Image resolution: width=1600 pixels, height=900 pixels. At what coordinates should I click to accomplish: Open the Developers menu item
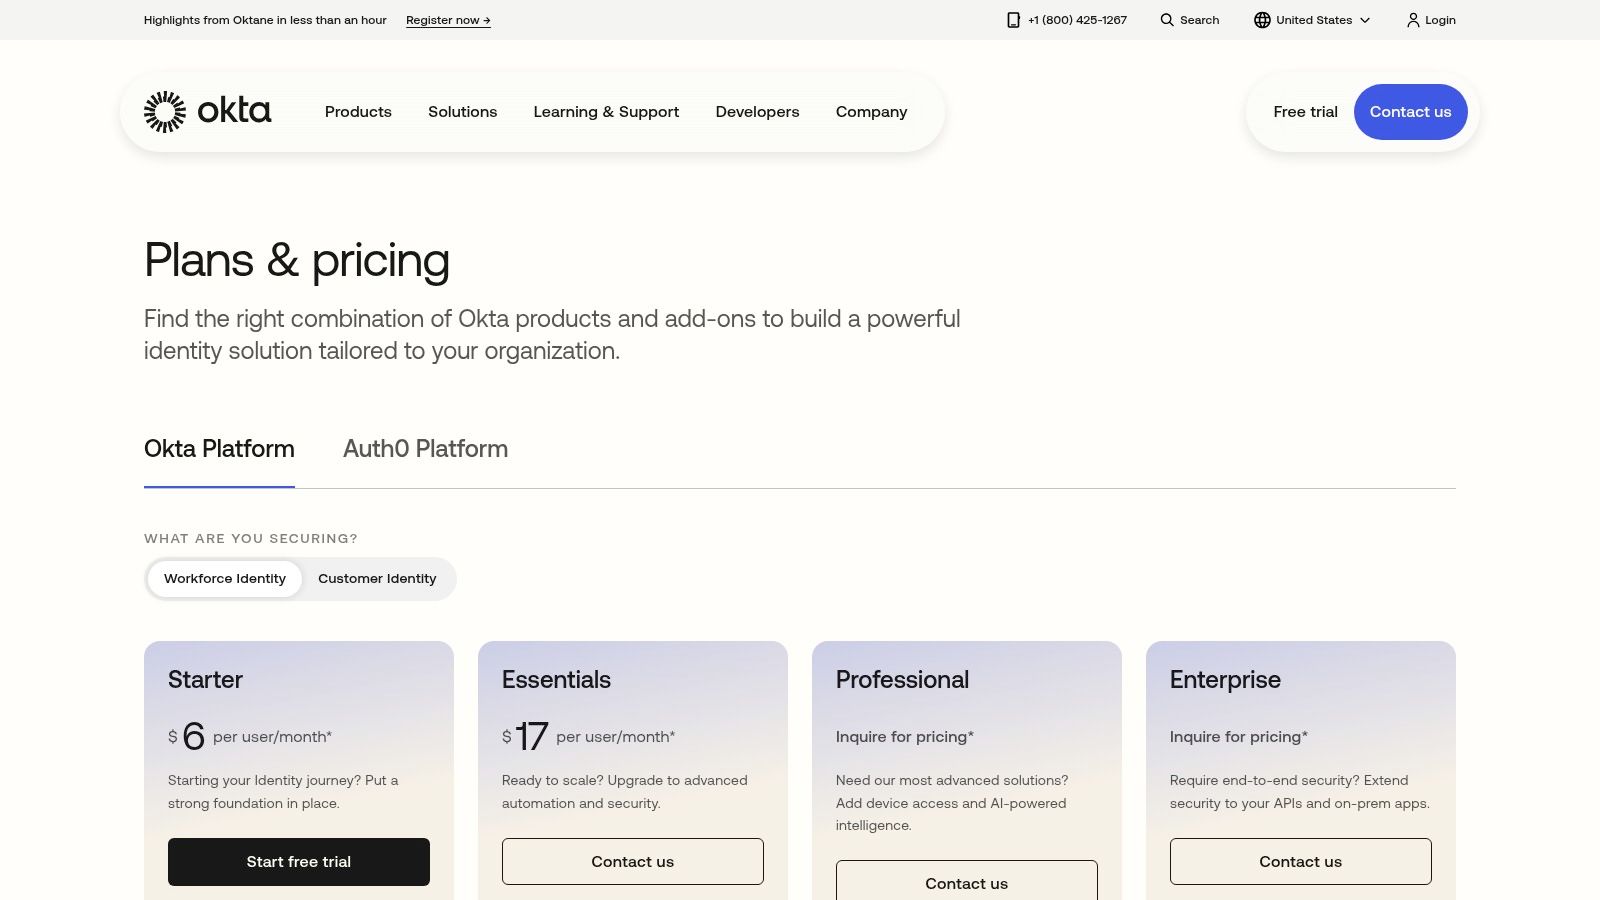[757, 112]
